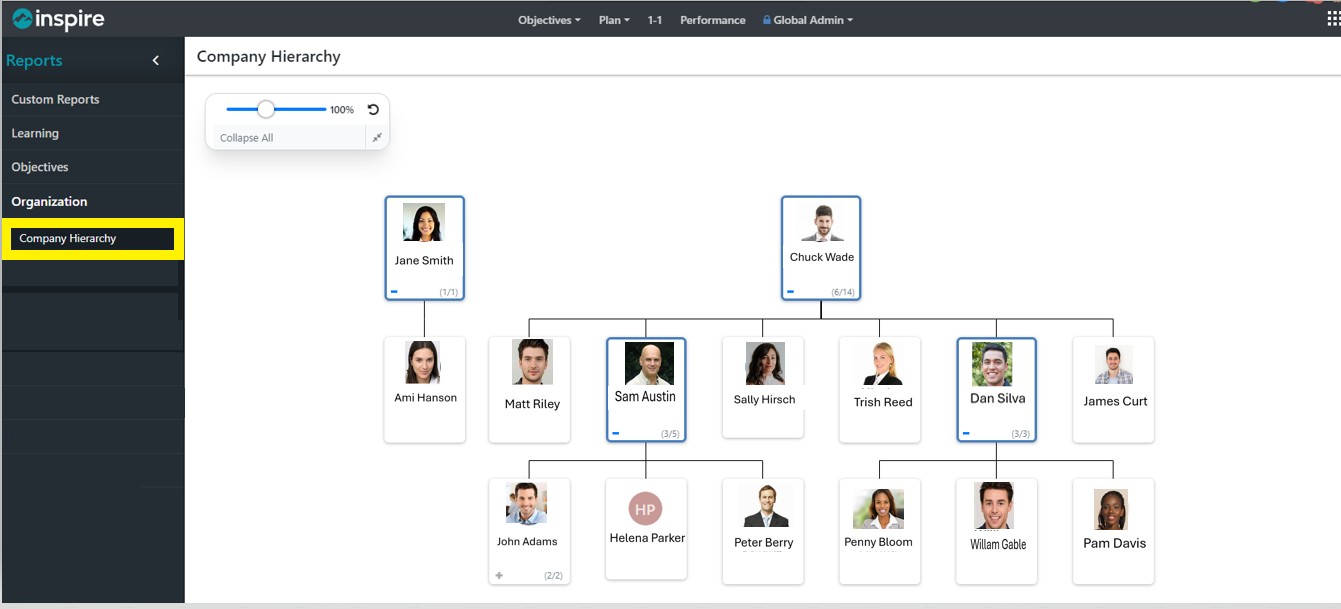Click Helena Parker's HP avatar initials
This screenshot has width=1341, height=609.
(x=646, y=508)
